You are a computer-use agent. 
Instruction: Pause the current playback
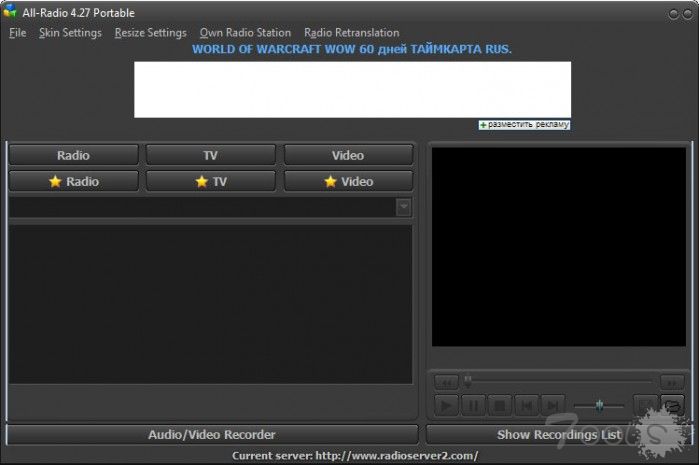click(x=474, y=405)
